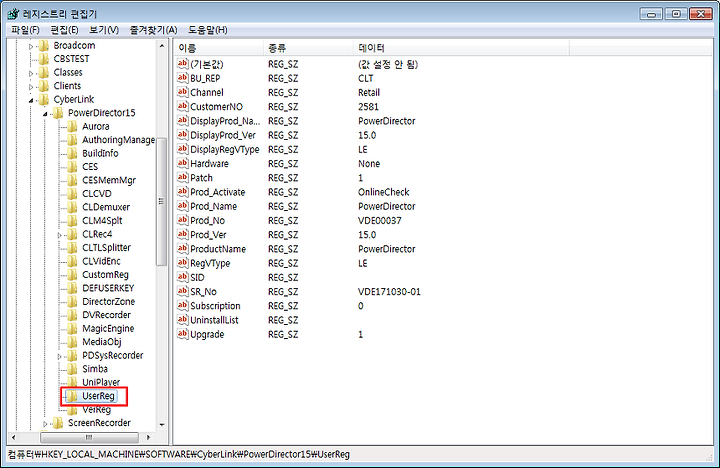Screen dimensions: 720x468
Task: Click the tree scroll up arrow
Action: (162, 46)
